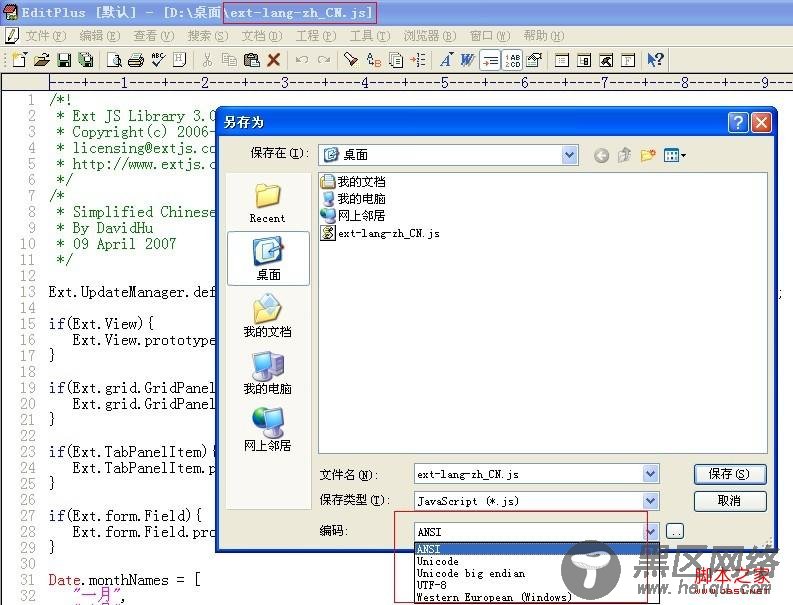Click the dialog help question button

click(738, 122)
